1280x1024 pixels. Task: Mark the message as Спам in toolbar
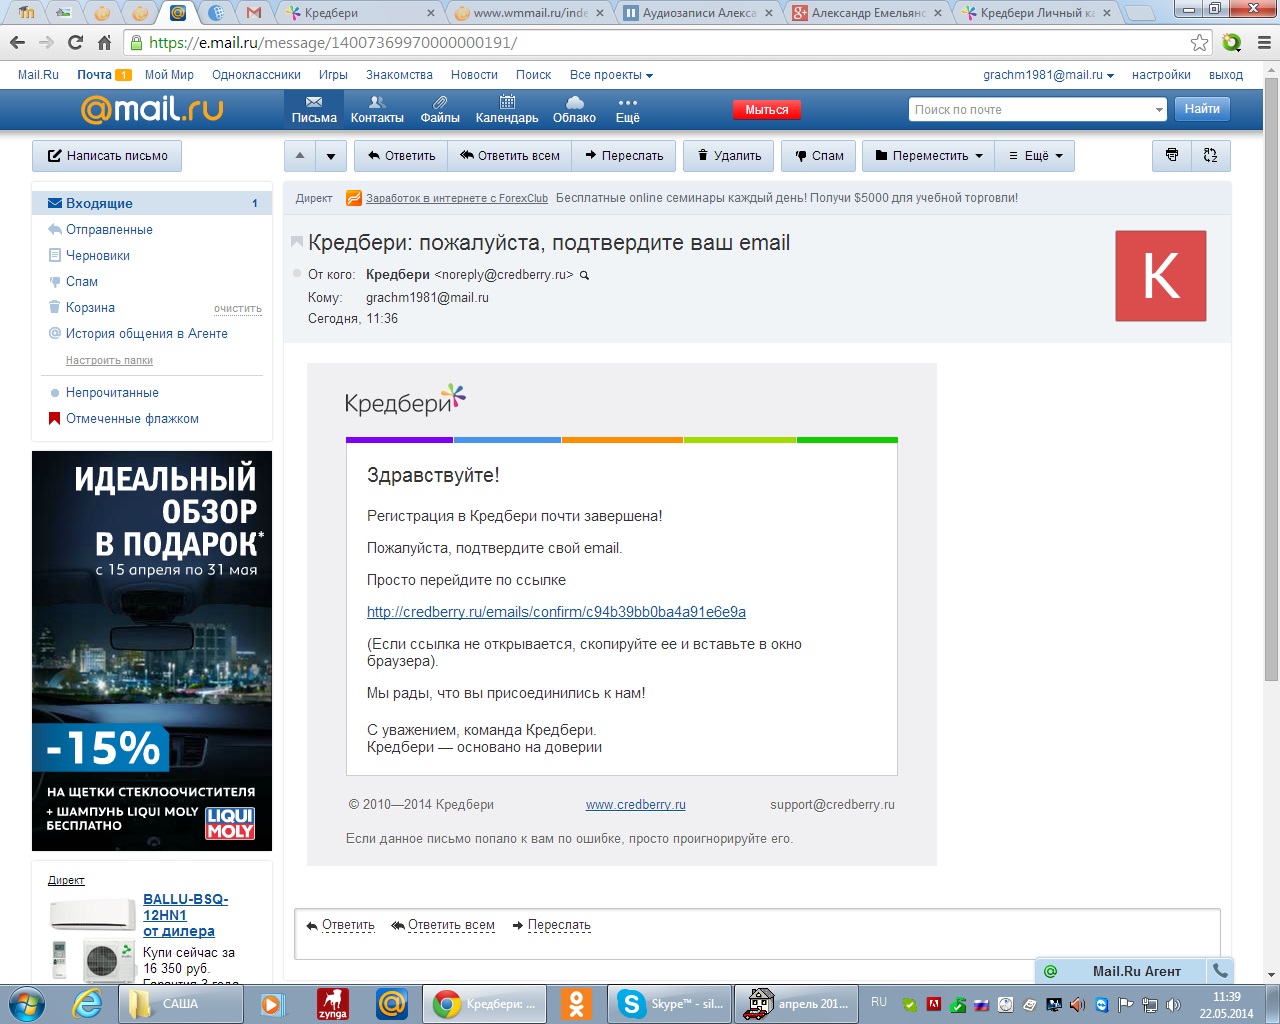click(819, 156)
